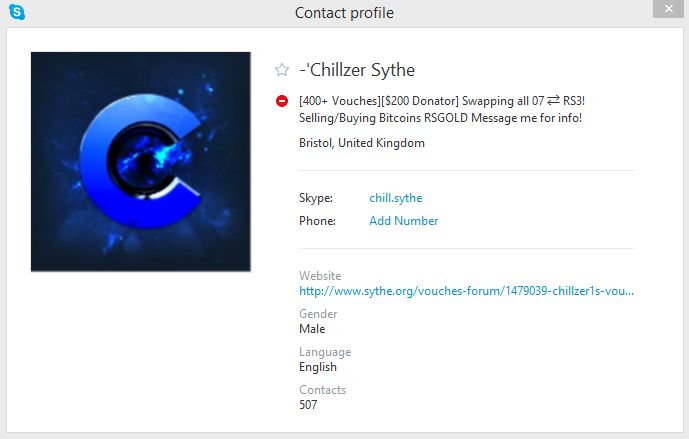Click the Skype logo icon in title bar

[17, 12]
